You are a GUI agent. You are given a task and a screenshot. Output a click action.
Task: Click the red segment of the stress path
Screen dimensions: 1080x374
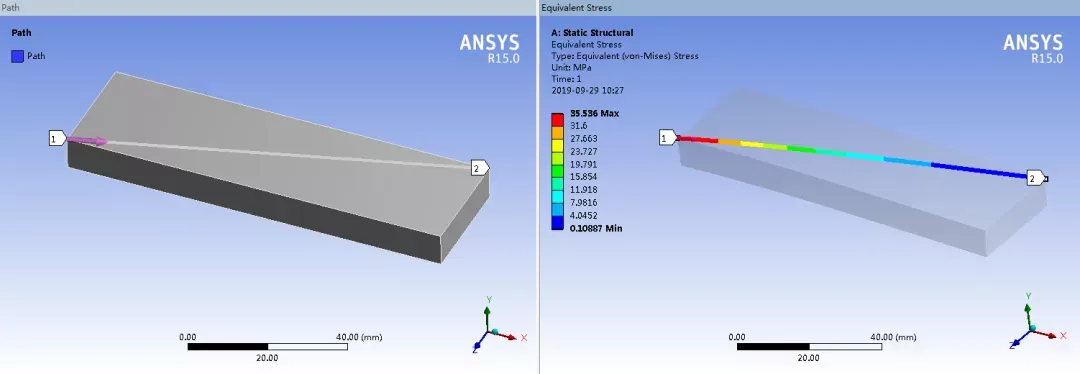pyautogui.click(x=699, y=140)
